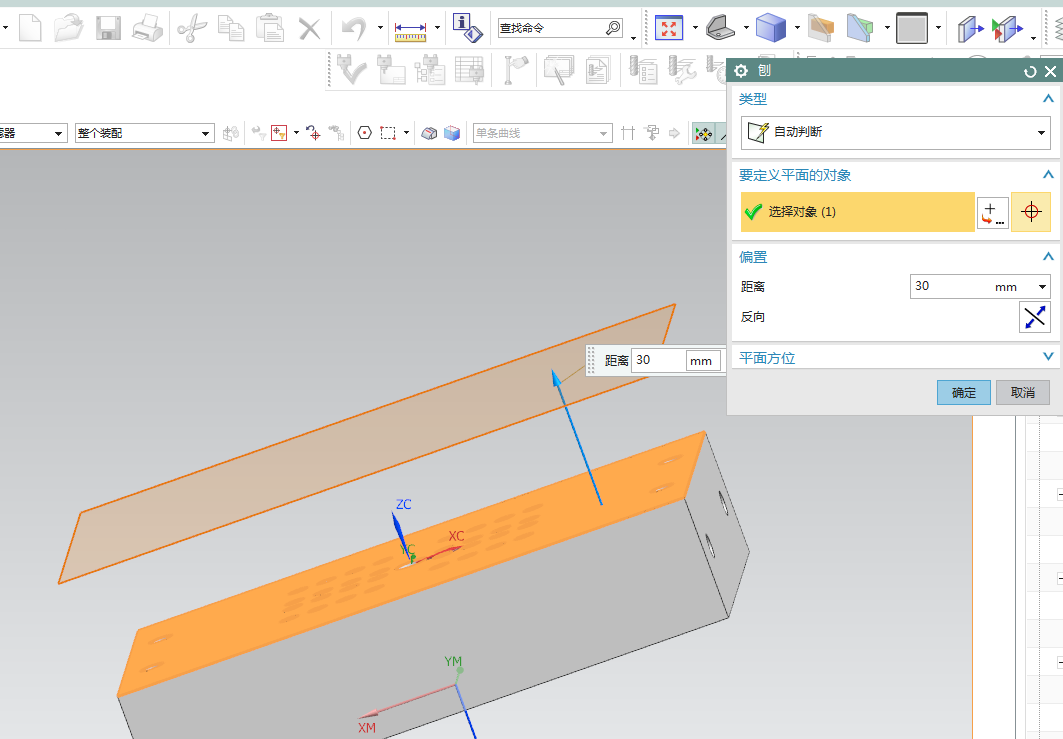Cut using the scissors icon
The width and height of the screenshot is (1063, 739).
click(x=192, y=28)
